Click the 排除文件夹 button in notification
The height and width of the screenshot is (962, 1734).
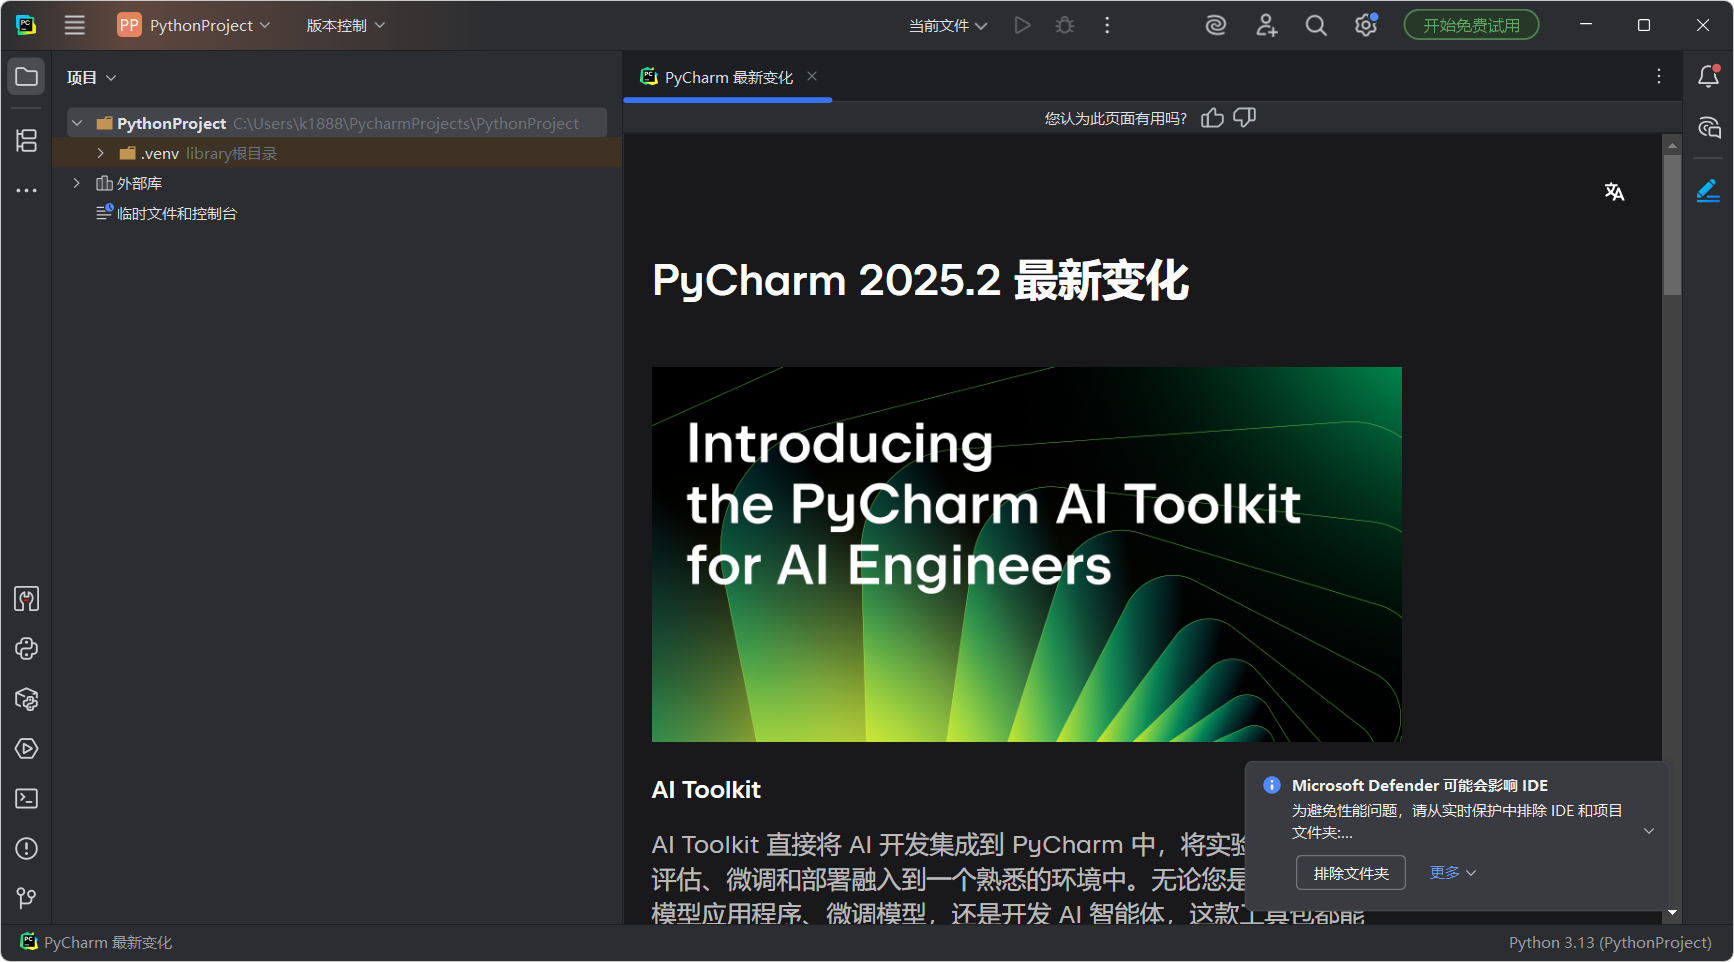[x=1350, y=873]
